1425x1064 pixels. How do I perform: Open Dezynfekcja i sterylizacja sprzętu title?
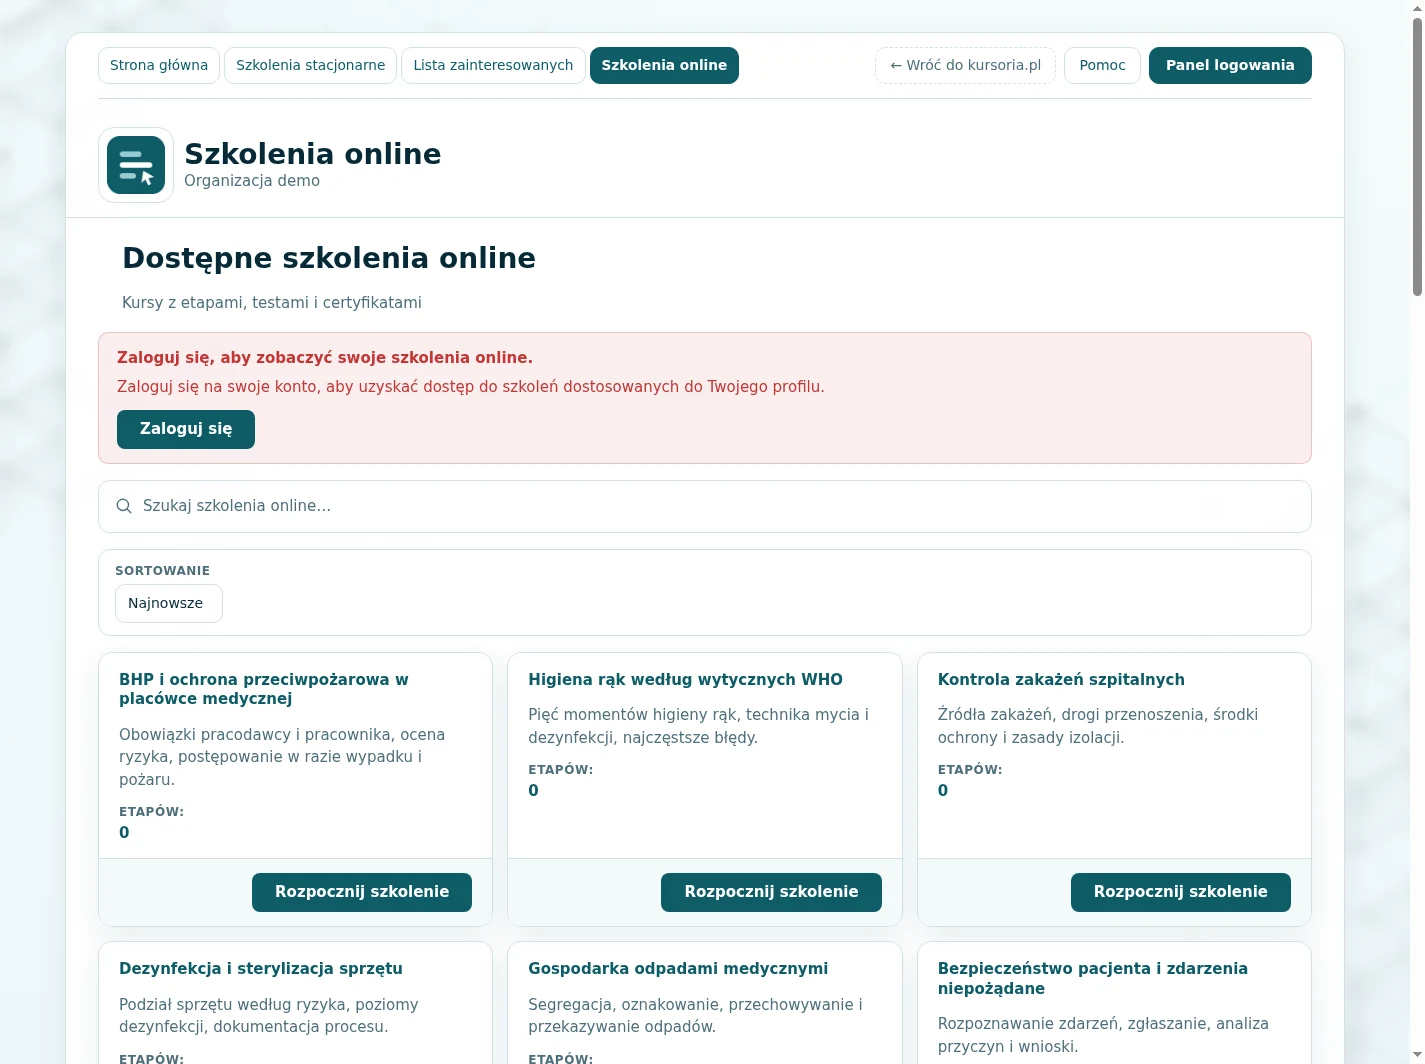click(x=261, y=969)
